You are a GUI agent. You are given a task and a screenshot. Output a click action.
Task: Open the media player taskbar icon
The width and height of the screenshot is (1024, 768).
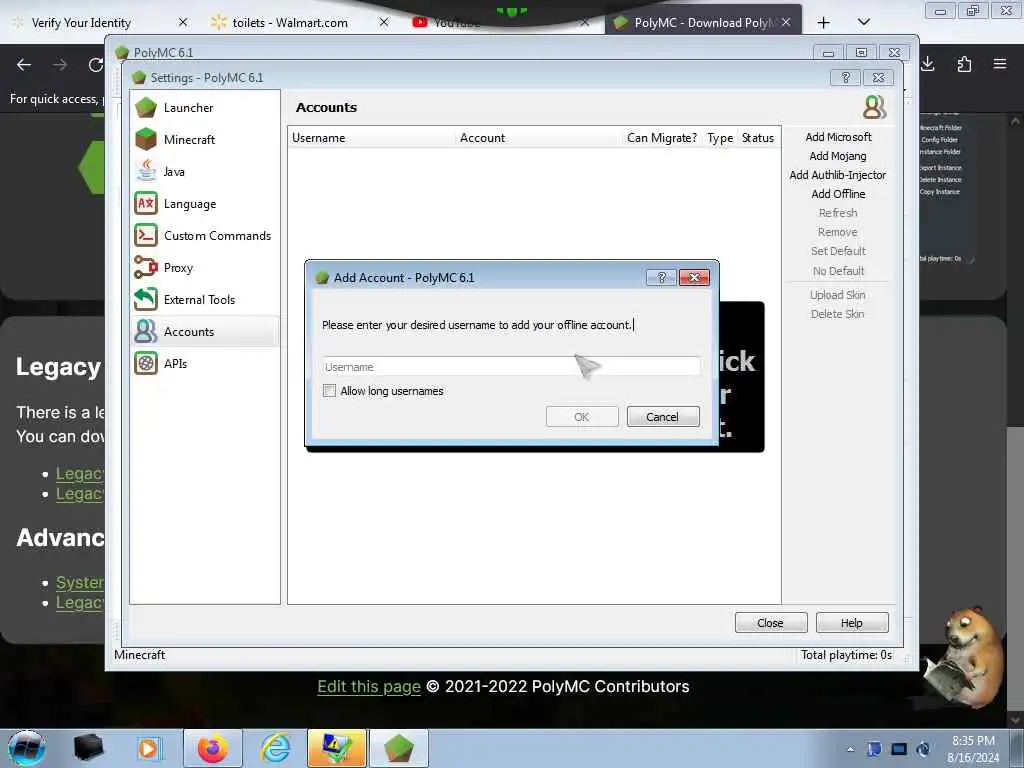[148, 748]
